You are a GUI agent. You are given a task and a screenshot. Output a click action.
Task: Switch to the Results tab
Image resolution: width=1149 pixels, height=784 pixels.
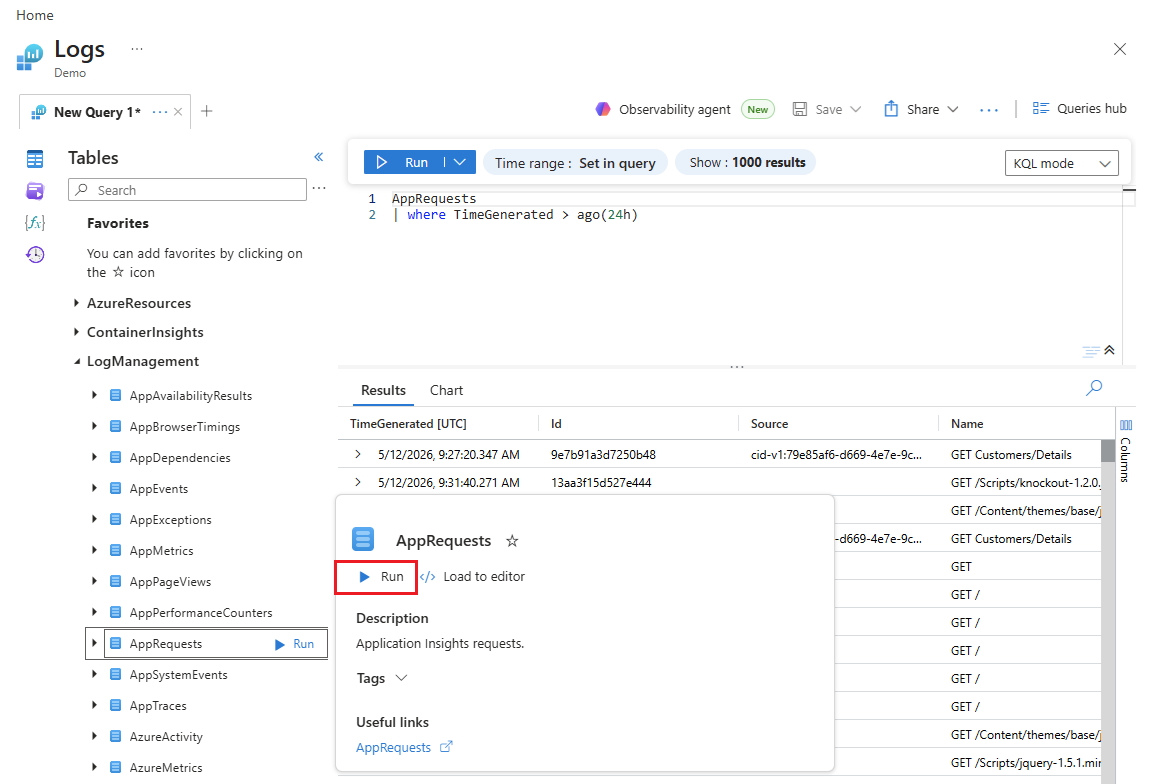[383, 391]
